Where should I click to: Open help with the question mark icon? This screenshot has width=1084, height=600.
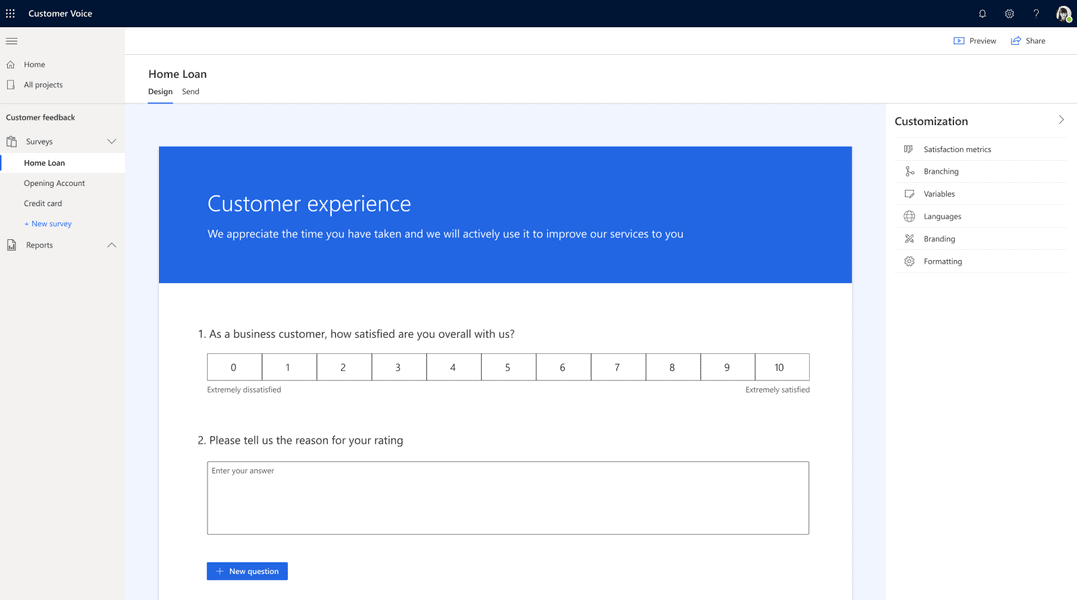pyautogui.click(x=1036, y=13)
